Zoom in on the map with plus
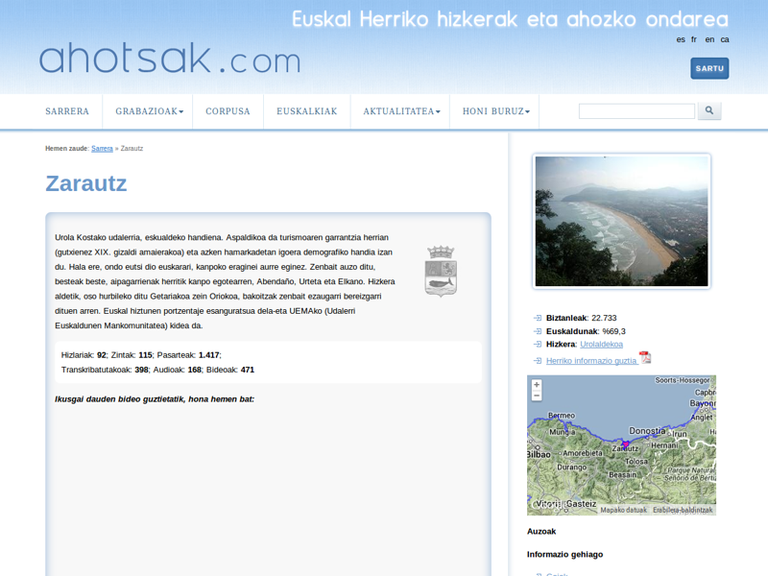 click(x=537, y=385)
